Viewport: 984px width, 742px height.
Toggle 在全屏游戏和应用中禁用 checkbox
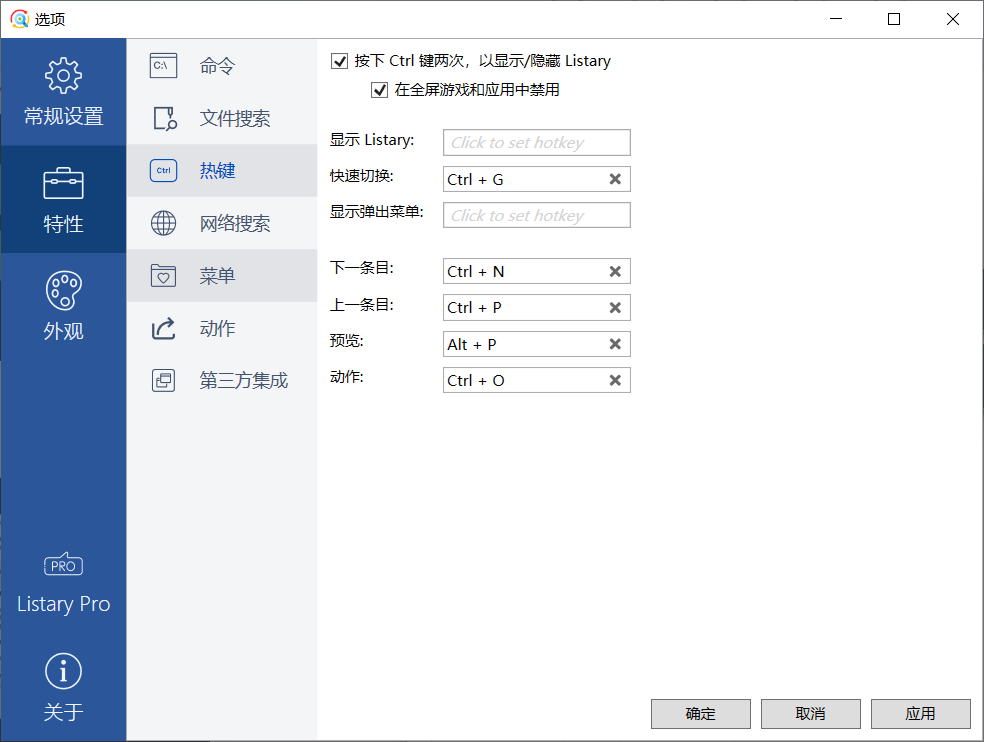(380, 90)
